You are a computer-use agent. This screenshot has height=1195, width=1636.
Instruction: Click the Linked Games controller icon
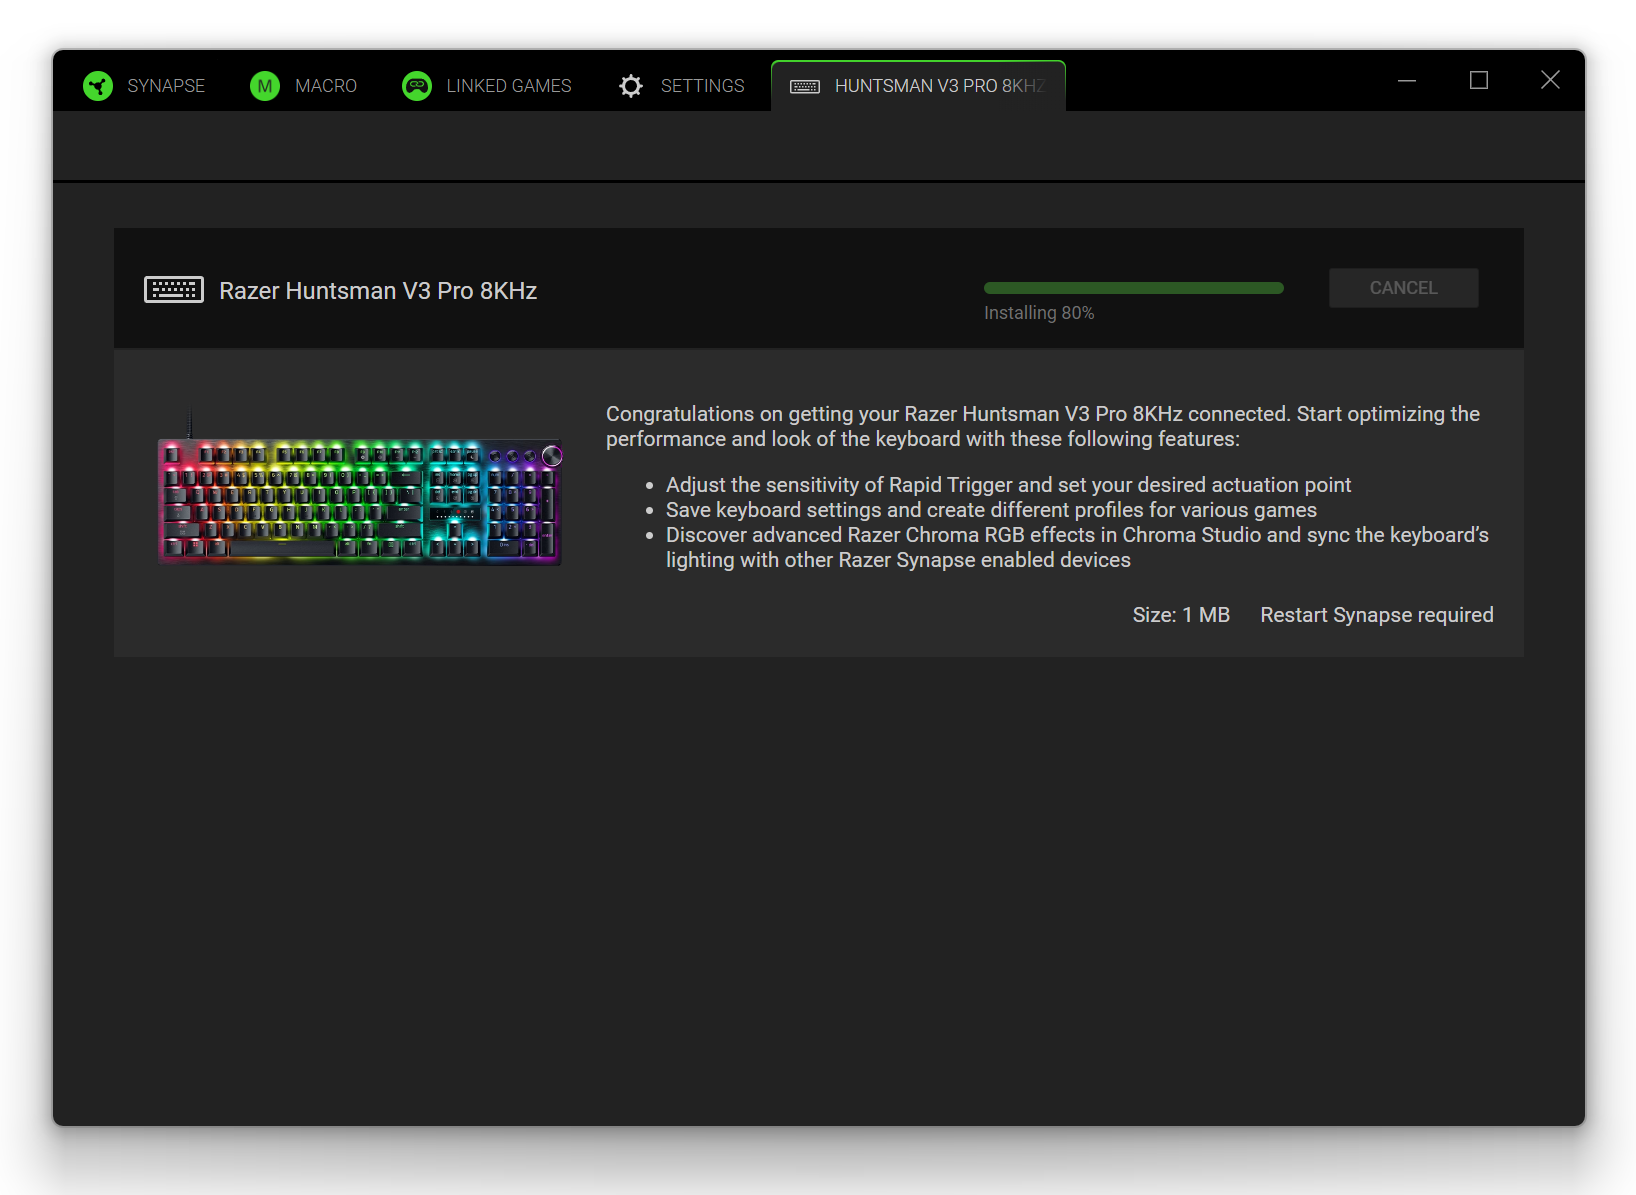click(417, 86)
